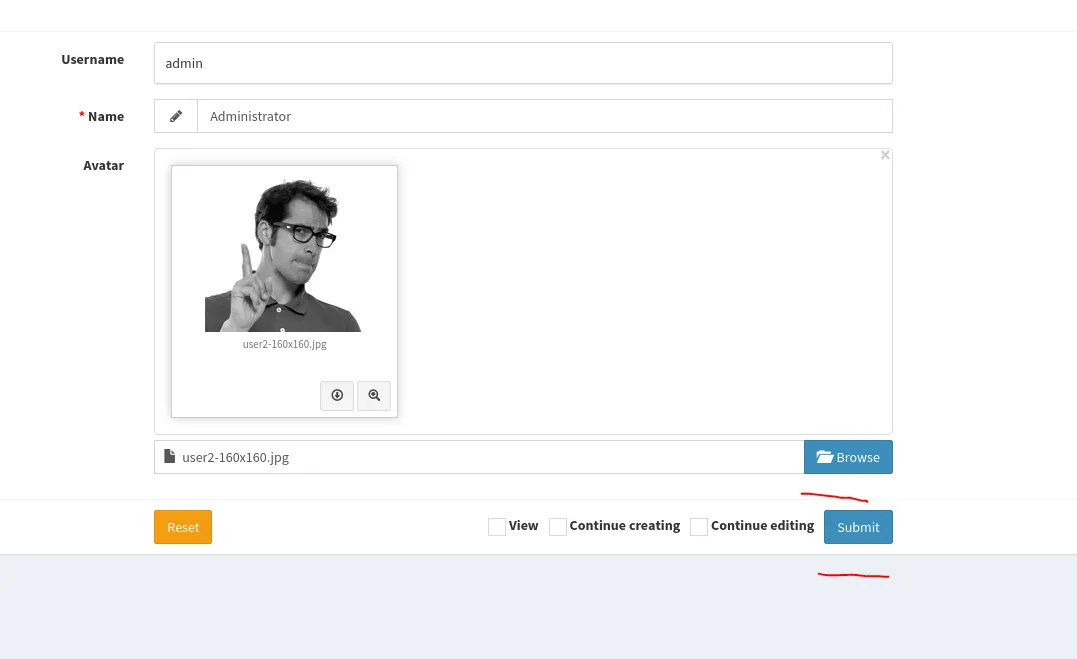Viewport: 1077px width, 659px height.
Task: Remove the avatar using the X icon
Action: (x=885, y=155)
